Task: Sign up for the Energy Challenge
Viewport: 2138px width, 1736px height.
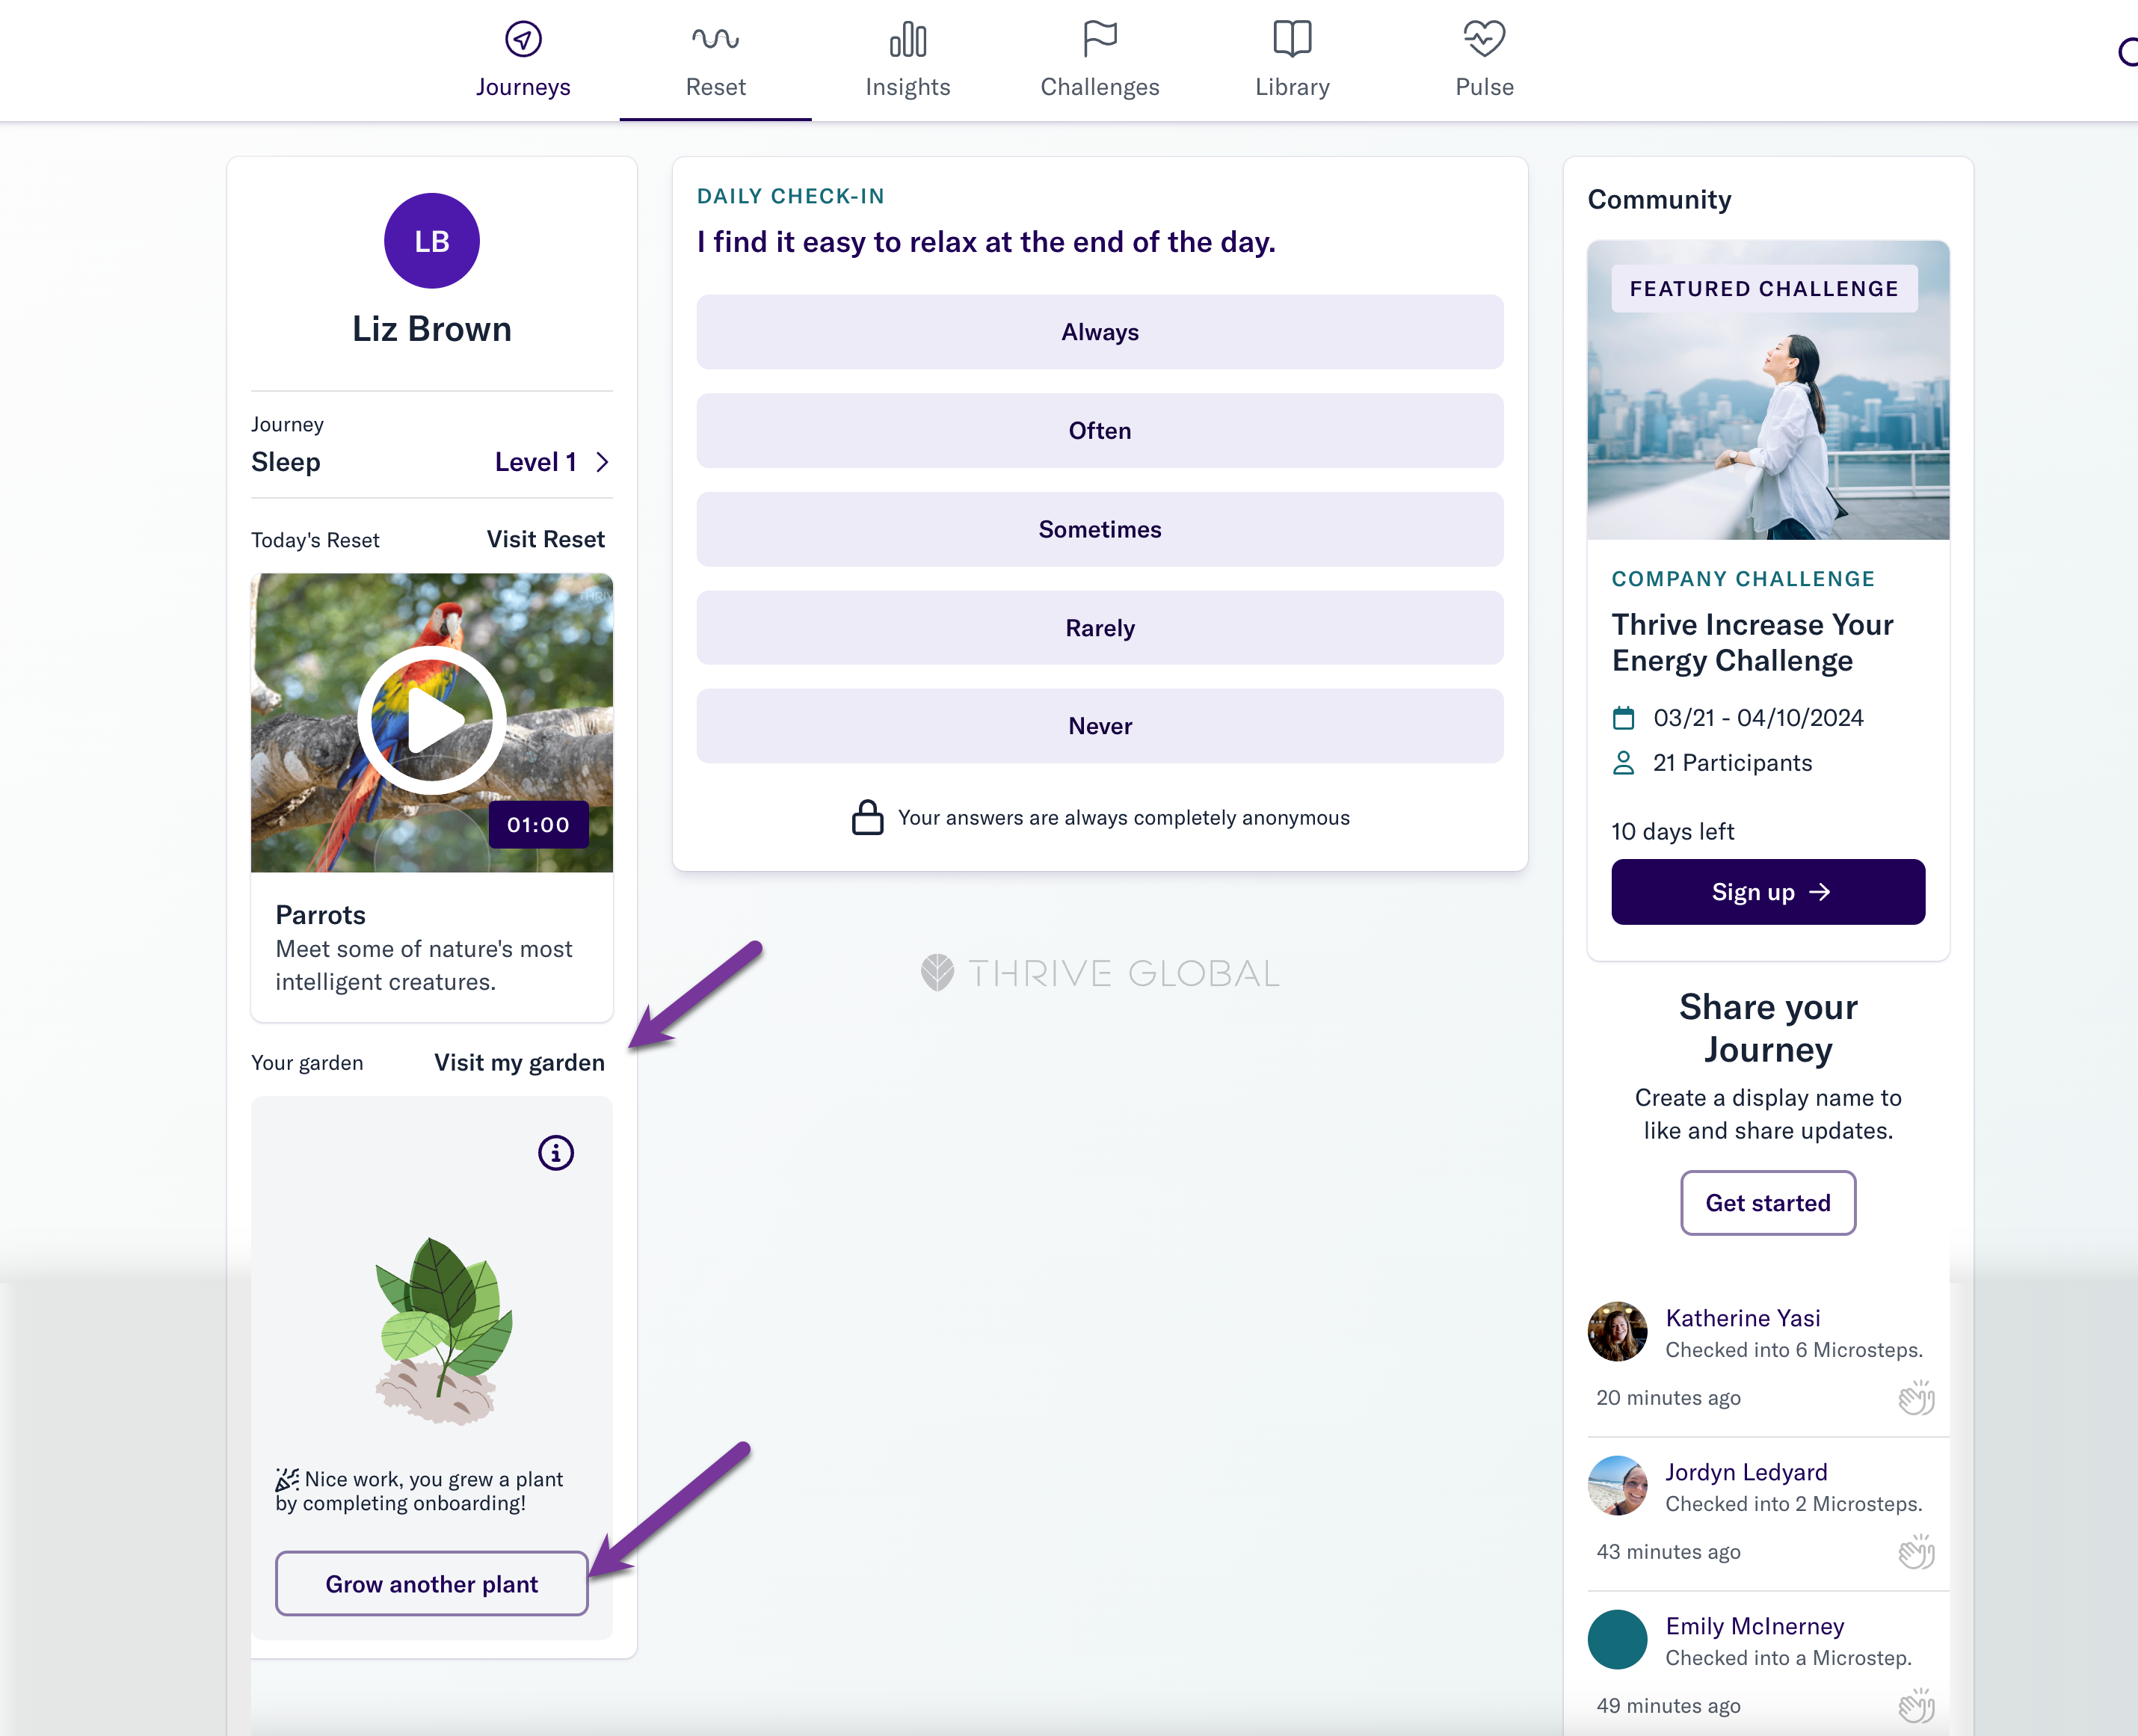Action: point(1768,892)
